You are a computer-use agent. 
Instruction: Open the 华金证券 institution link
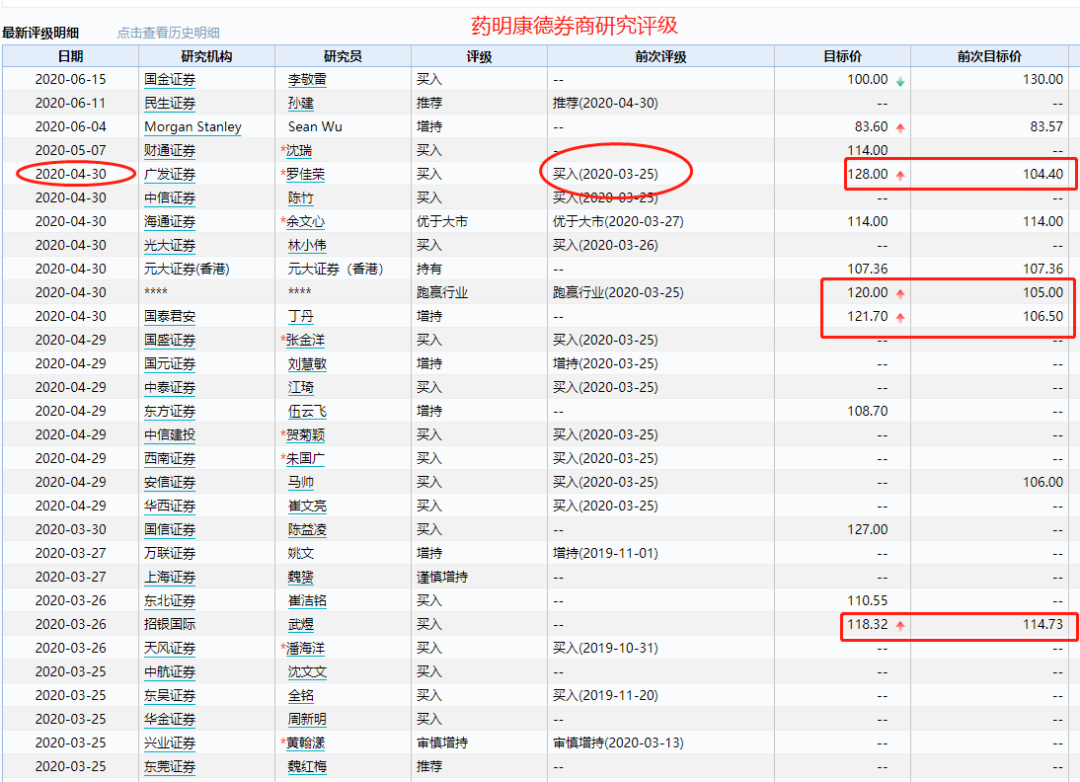pos(169,719)
